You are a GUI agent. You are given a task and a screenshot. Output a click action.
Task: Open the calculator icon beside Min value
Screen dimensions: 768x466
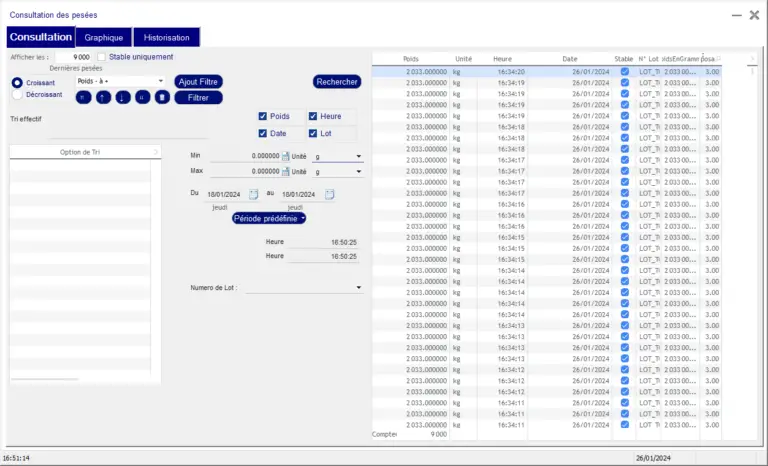tap(286, 156)
